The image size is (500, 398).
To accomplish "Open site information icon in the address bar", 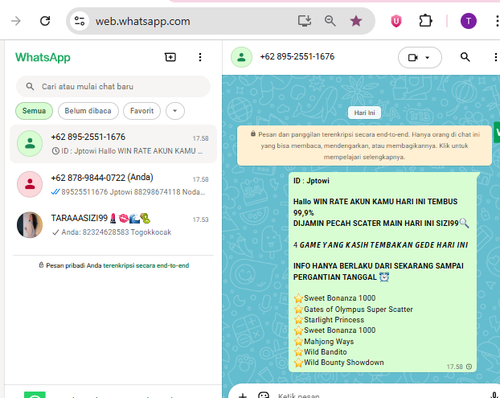I will tap(79, 21).
